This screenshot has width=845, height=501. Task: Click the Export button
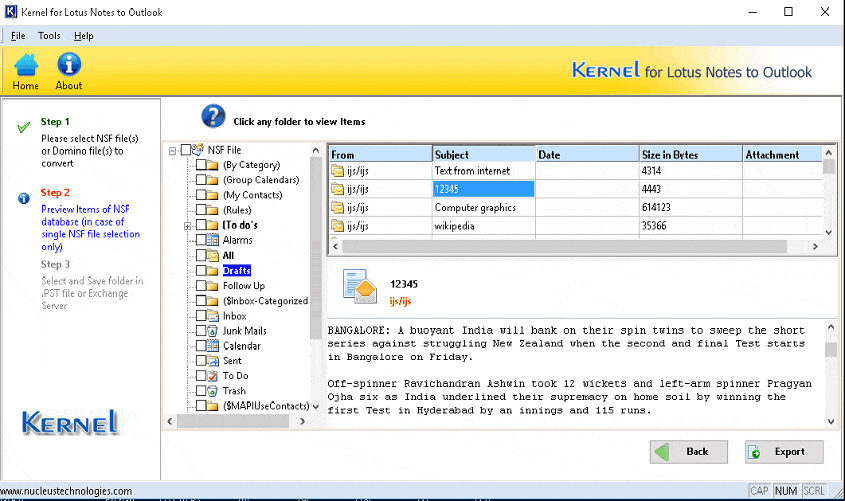click(784, 452)
